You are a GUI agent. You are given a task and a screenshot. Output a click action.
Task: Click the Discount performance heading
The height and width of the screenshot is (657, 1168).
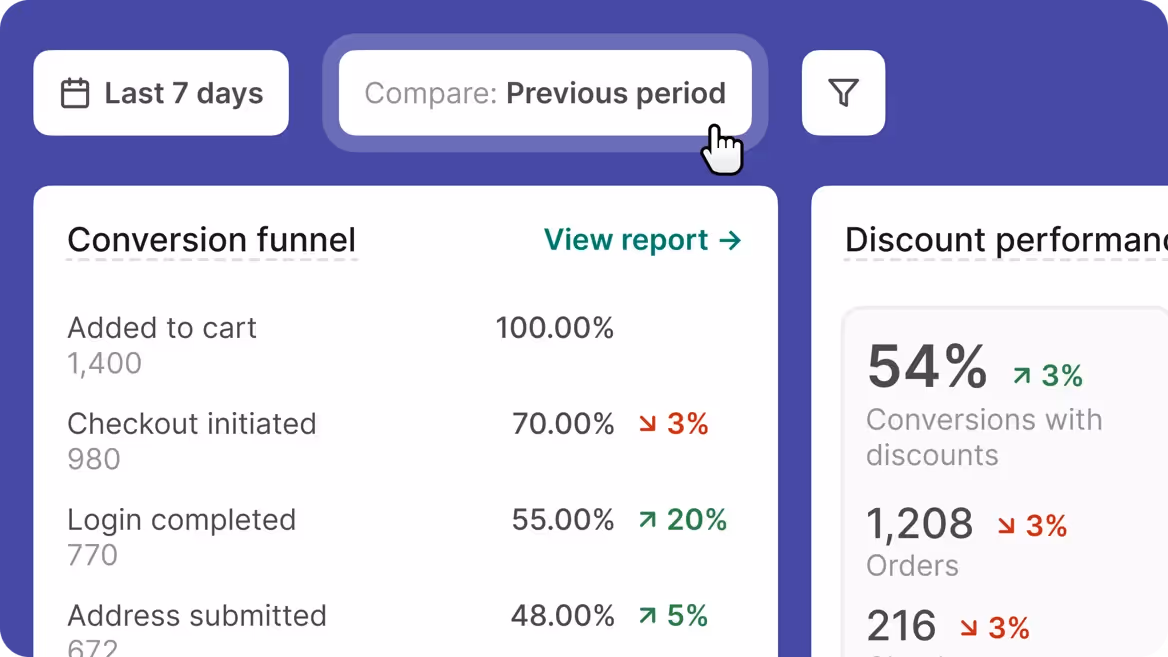(1006, 240)
